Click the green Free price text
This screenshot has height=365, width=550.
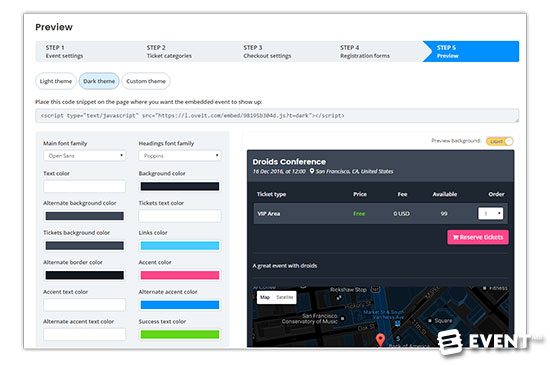359,214
